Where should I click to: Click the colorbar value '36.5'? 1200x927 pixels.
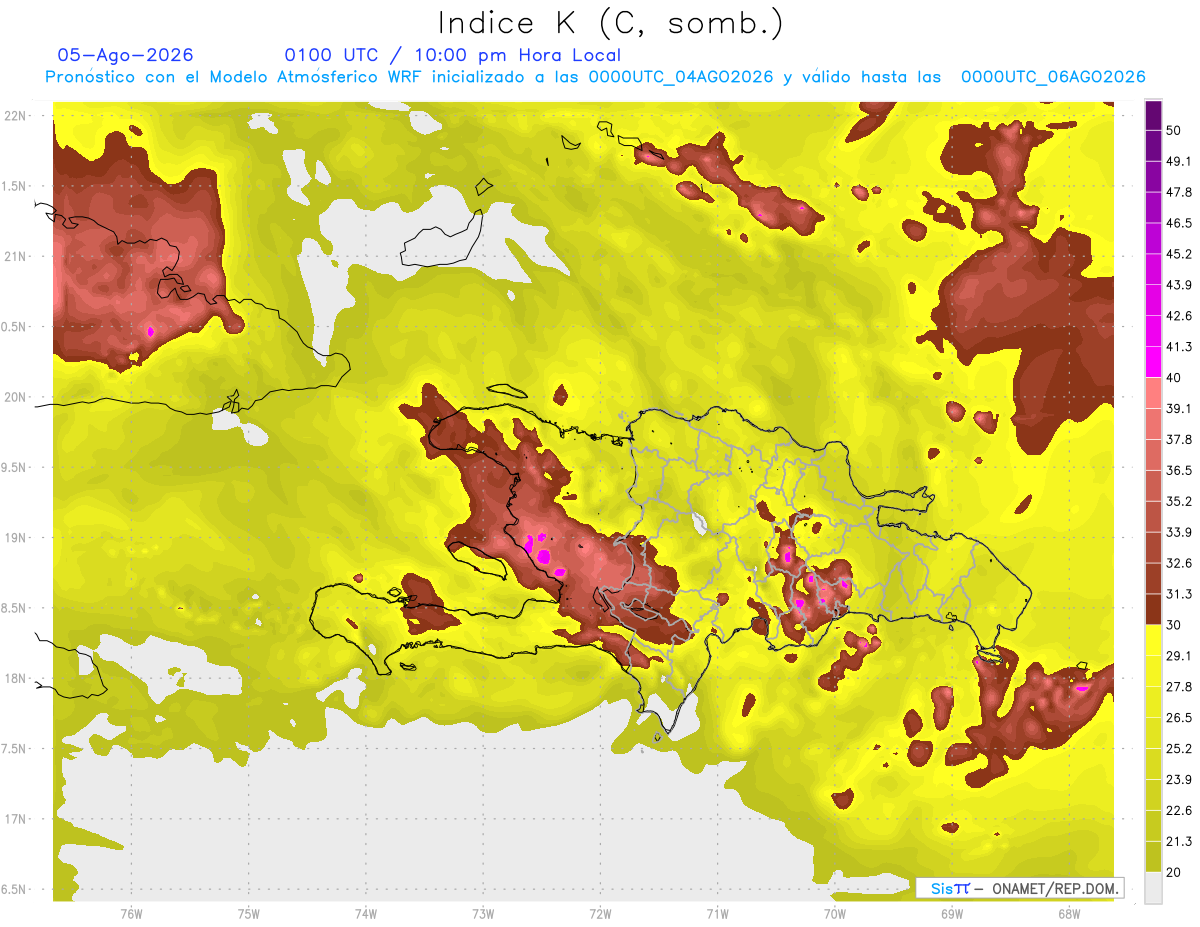coord(1178,470)
